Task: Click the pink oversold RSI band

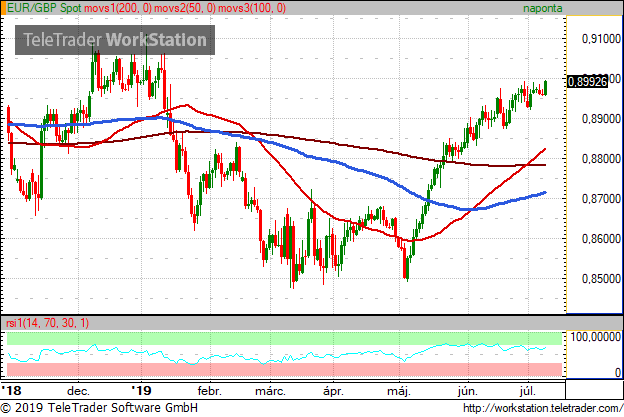Action: pos(285,369)
